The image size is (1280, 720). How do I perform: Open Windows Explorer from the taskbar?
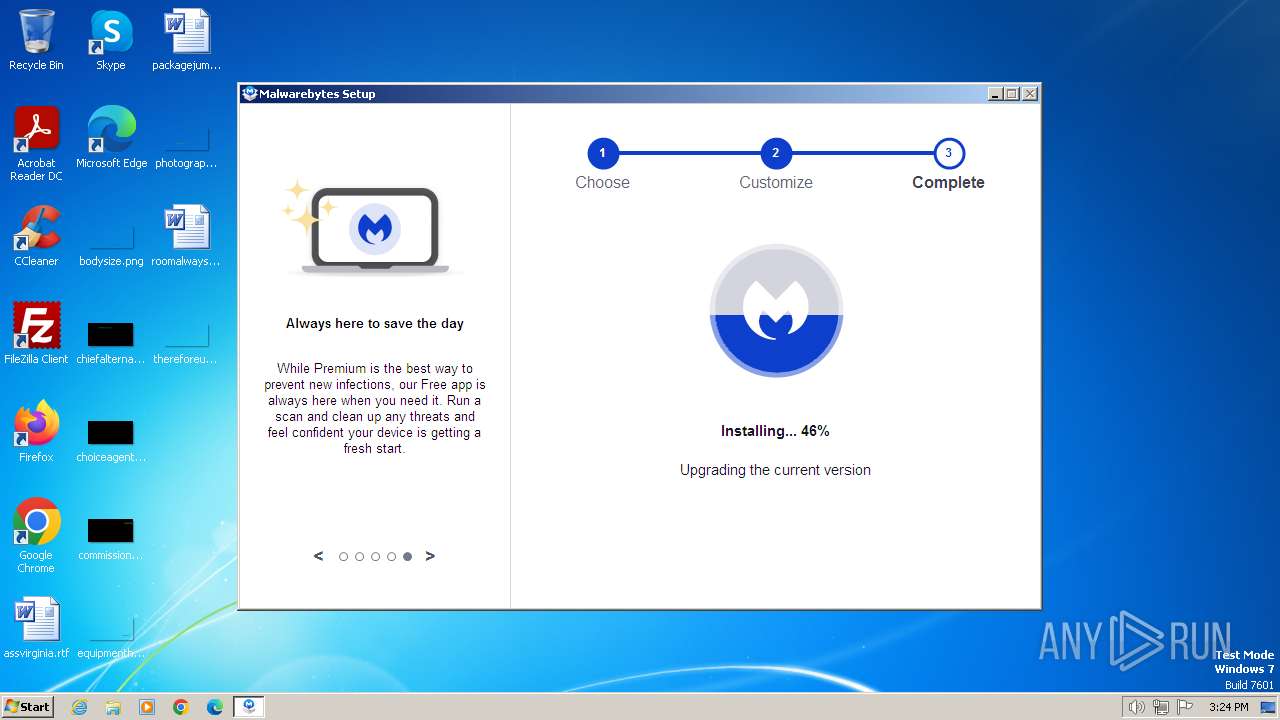(x=113, y=707)
